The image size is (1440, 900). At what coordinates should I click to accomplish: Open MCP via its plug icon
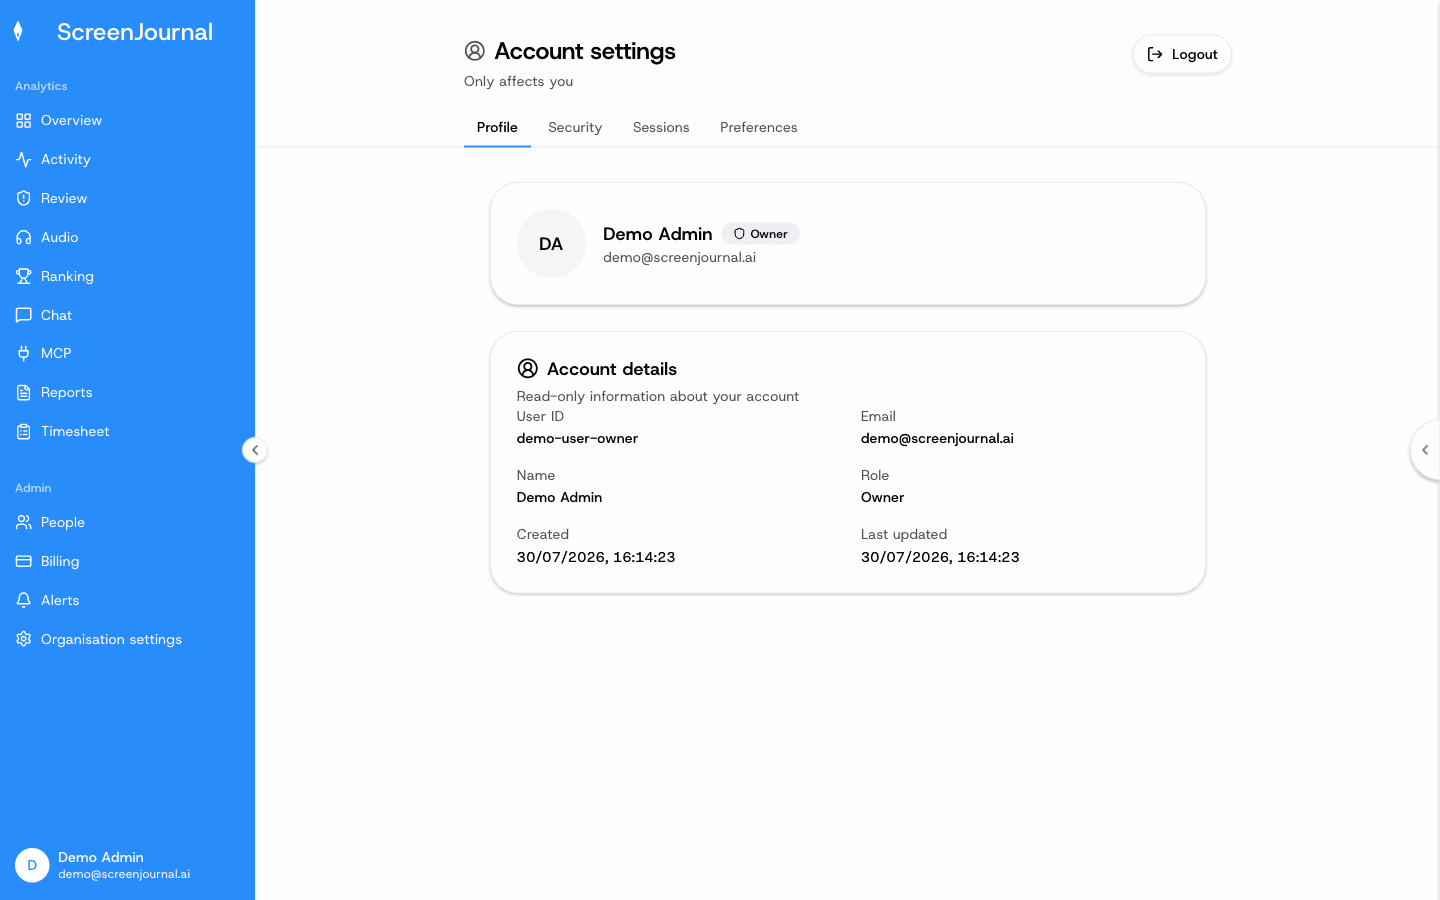tap(24, 354)
